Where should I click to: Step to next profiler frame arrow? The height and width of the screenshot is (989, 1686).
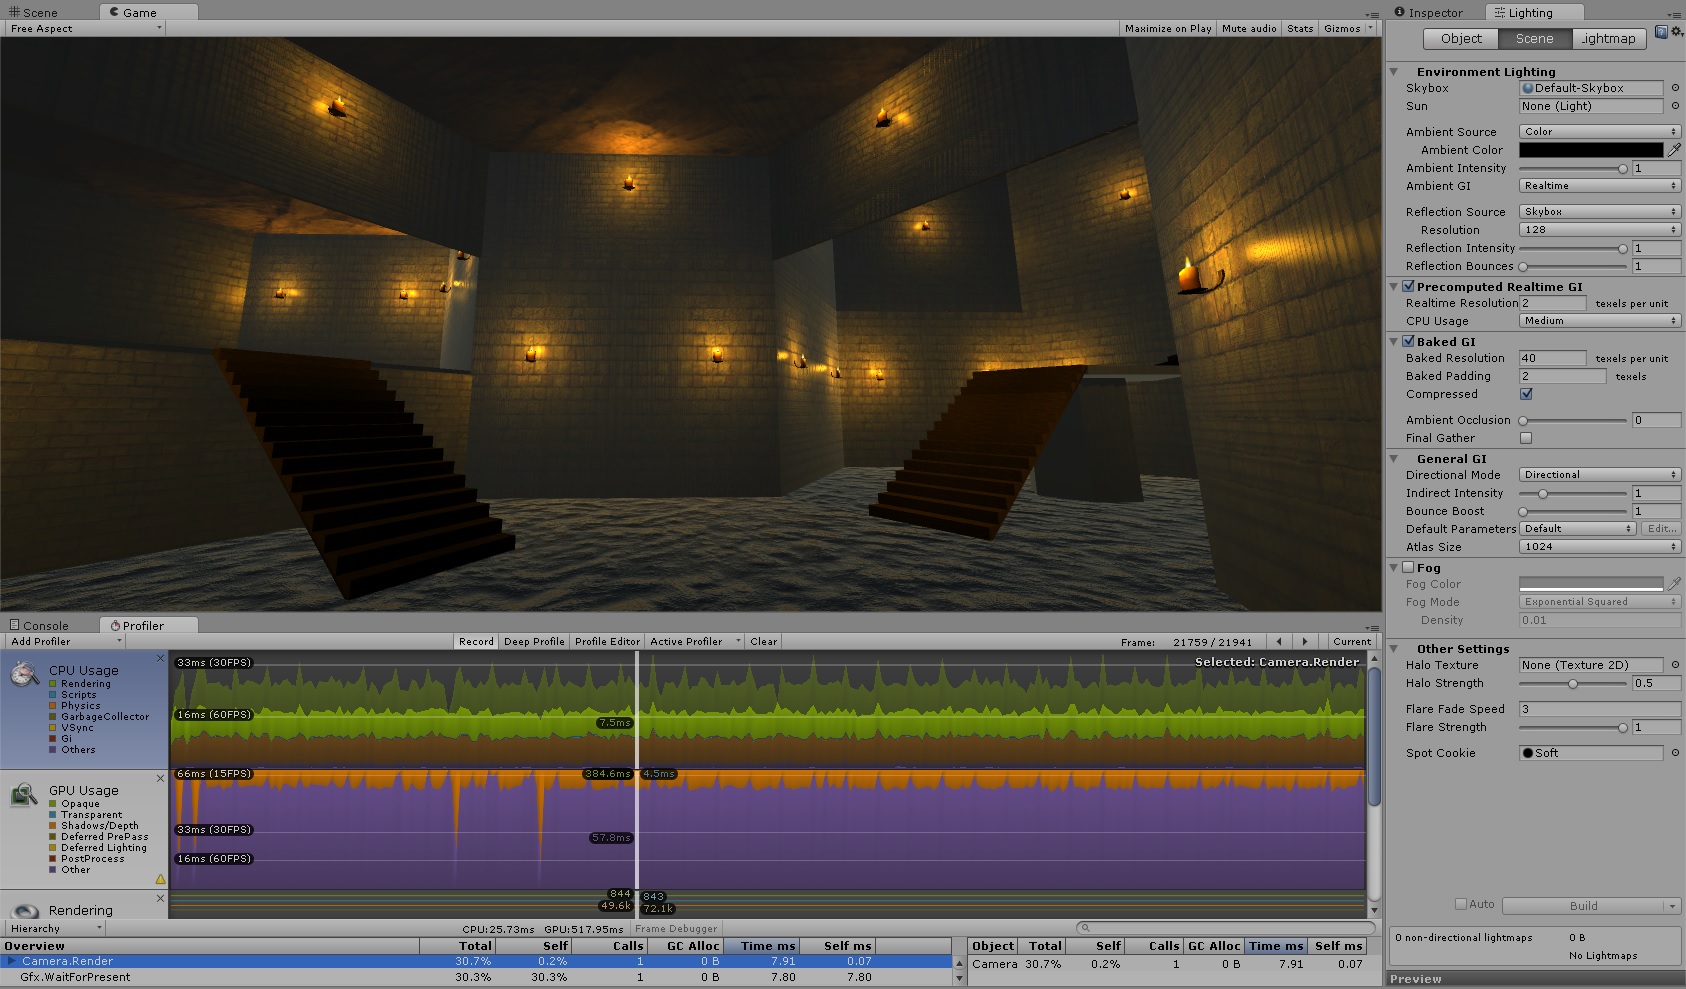[x=1304, y=642]
